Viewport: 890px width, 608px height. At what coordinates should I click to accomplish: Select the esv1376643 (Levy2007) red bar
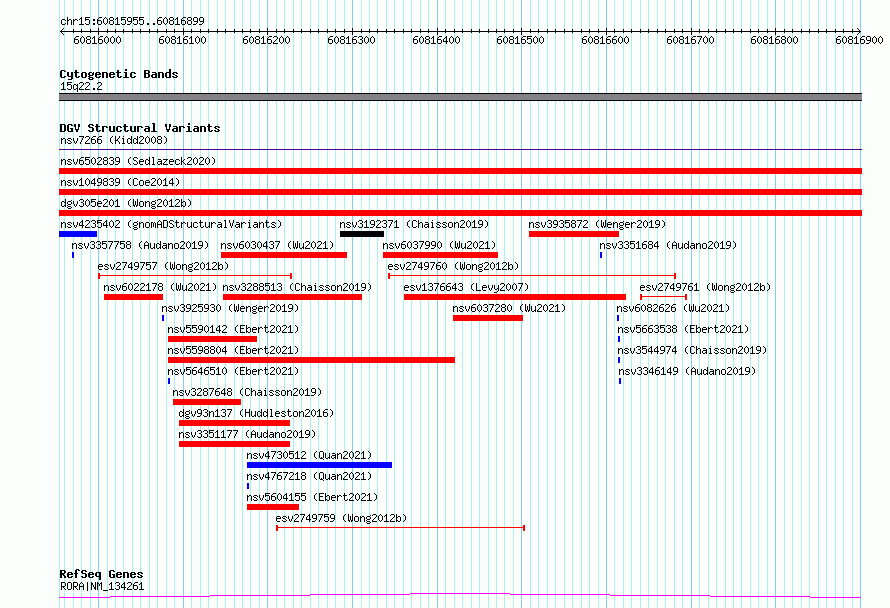pos(515,297)
